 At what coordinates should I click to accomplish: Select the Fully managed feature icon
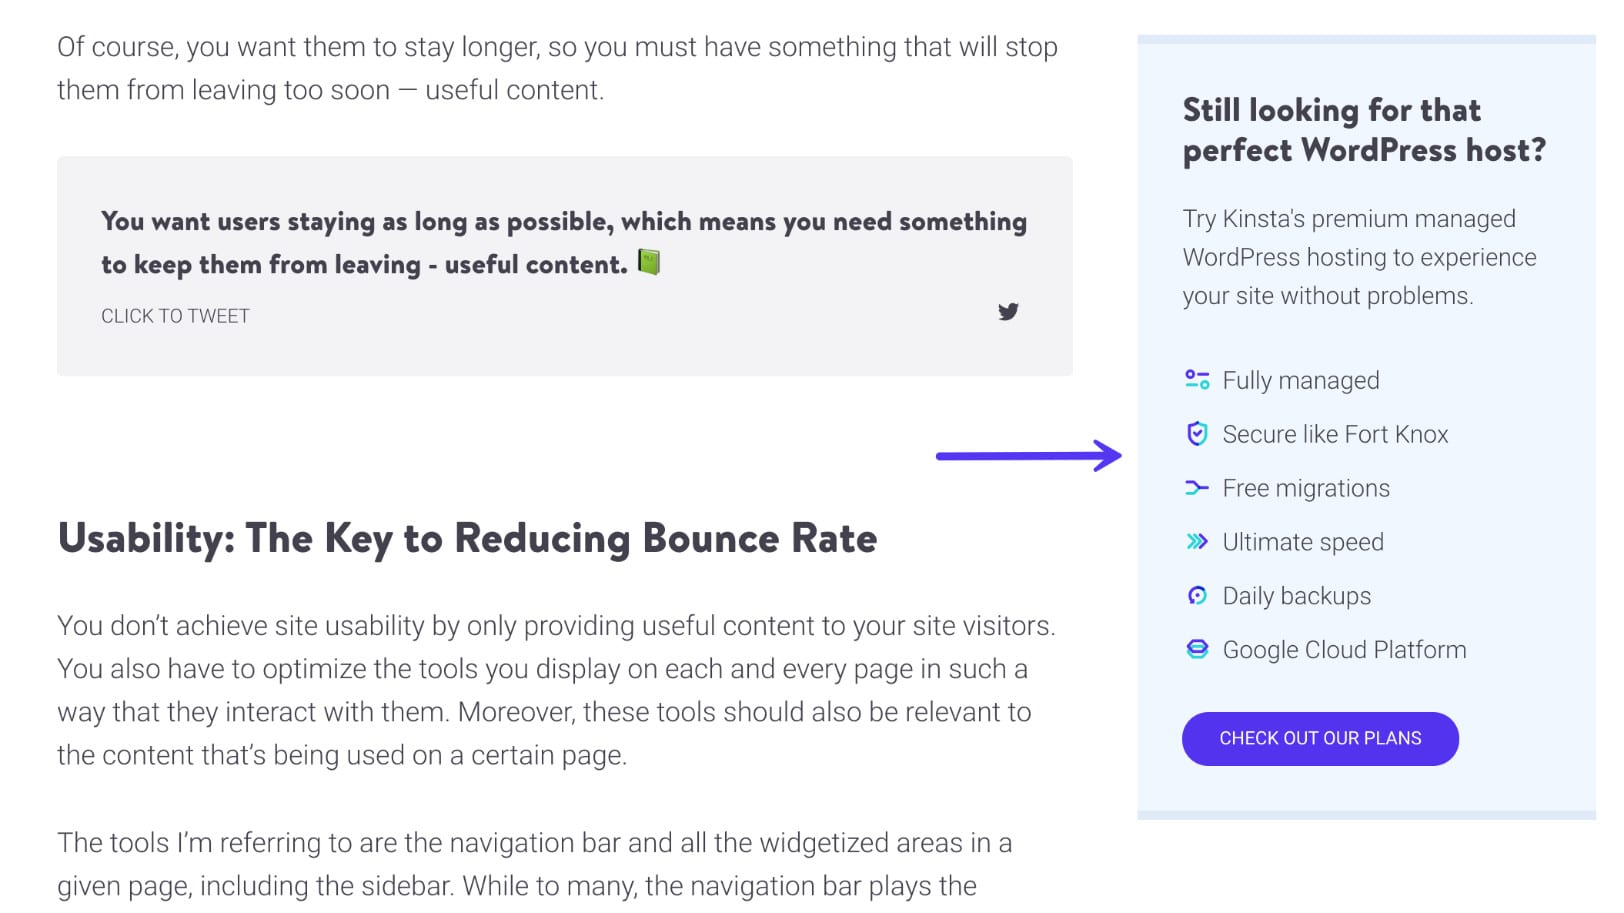click(1195, 379)
